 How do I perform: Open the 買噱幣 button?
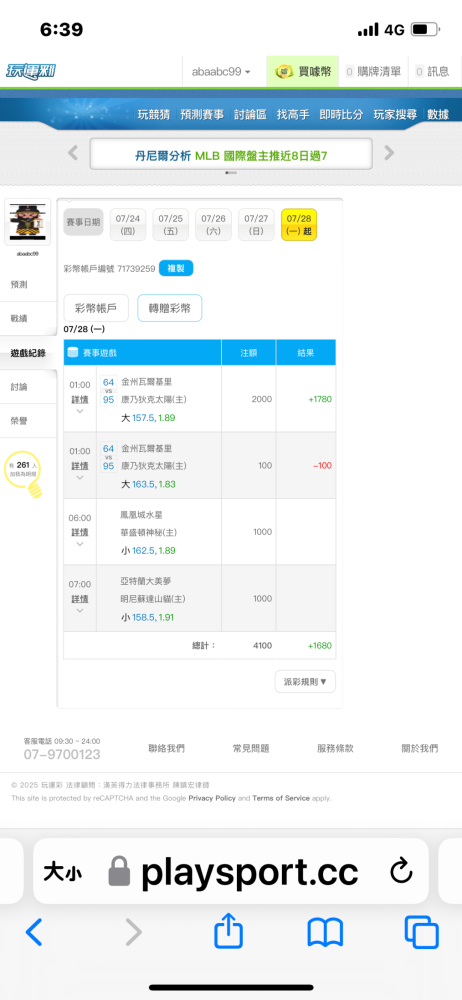click(303, 71)
